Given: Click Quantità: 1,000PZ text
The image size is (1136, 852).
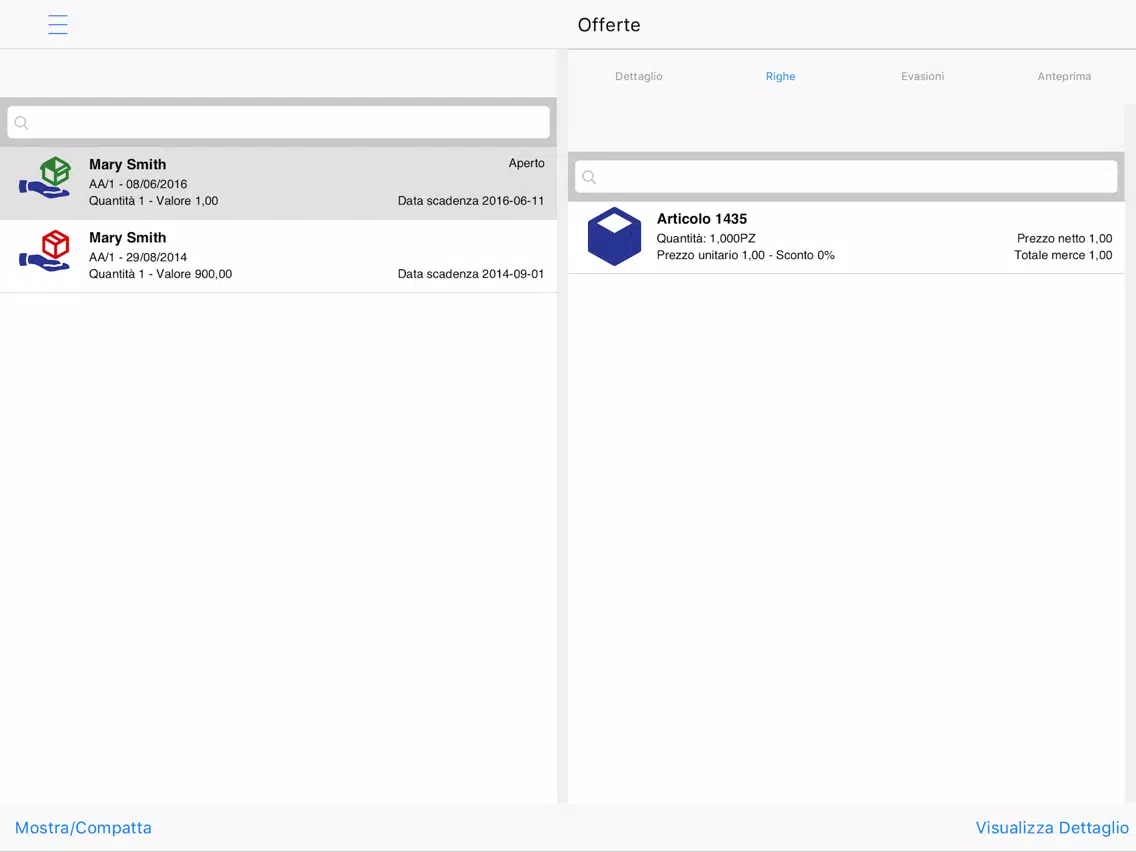Looking at the screenshot, I should point(706,238).
